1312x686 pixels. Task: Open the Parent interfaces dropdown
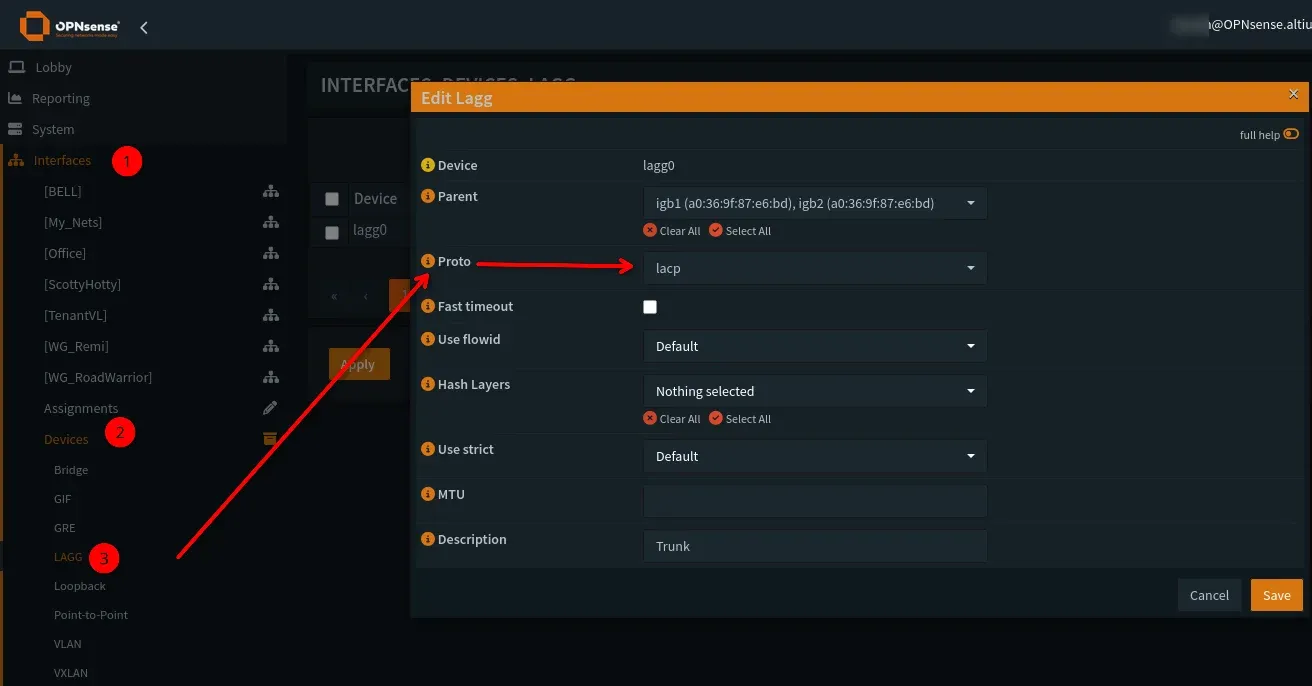815,203
